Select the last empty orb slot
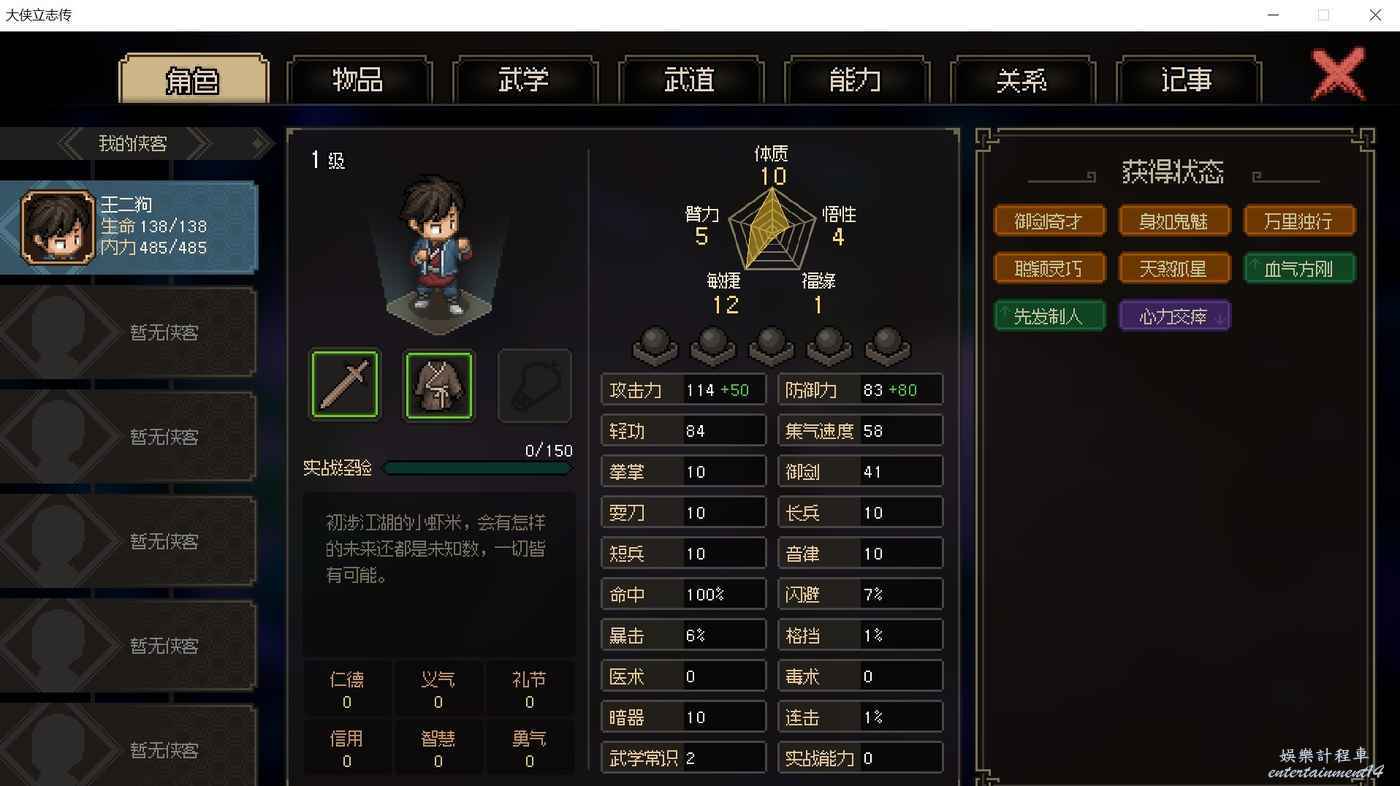This screenshot has width=1400, height=786. pos(887,346)
